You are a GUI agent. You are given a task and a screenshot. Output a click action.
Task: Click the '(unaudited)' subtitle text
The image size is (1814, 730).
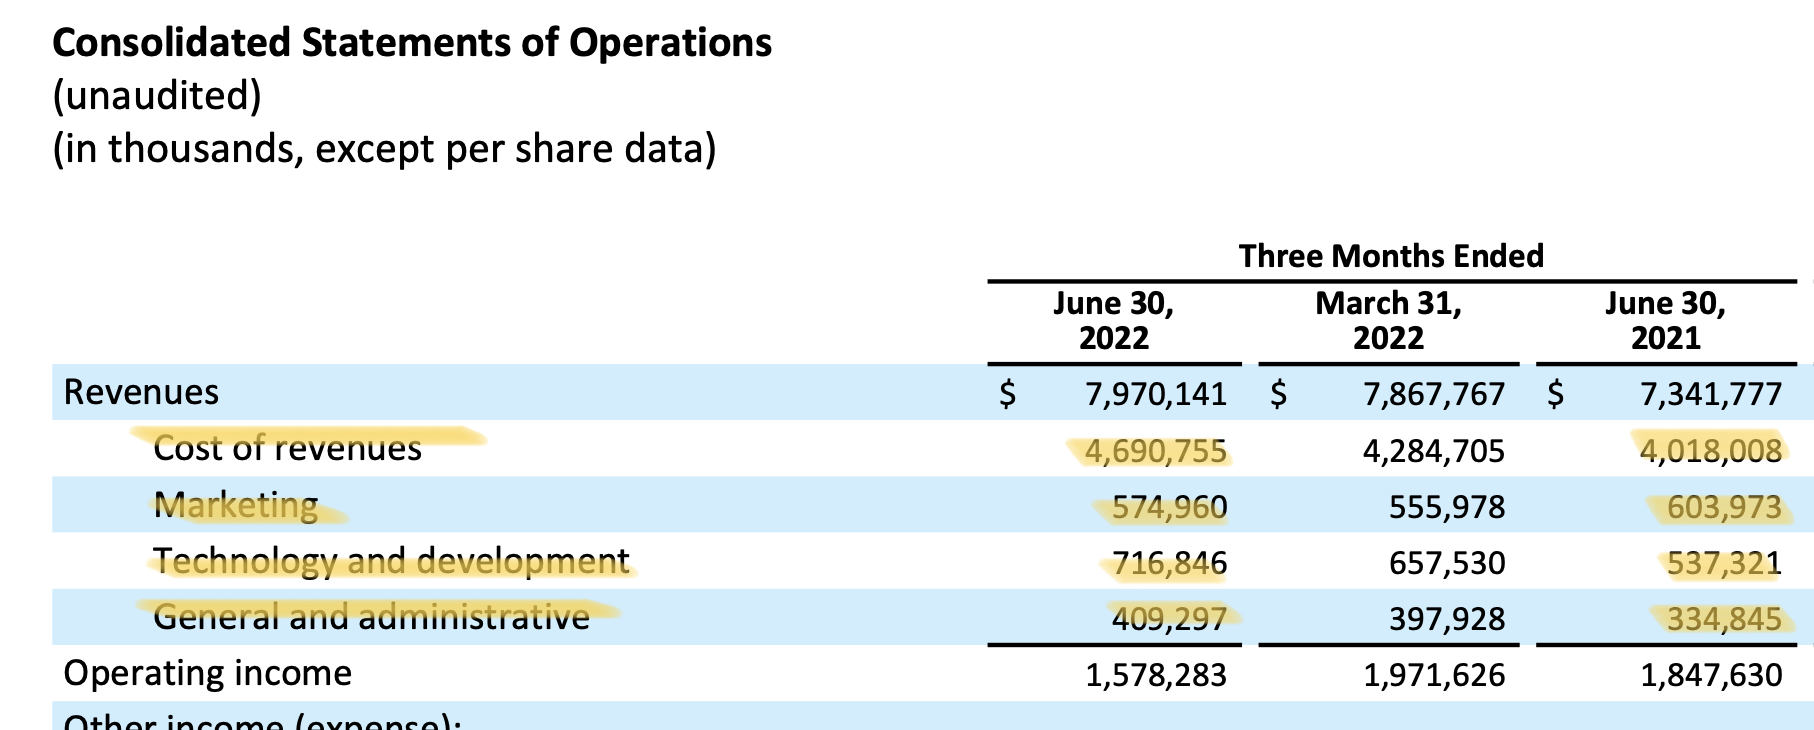[x=157, y=96]
